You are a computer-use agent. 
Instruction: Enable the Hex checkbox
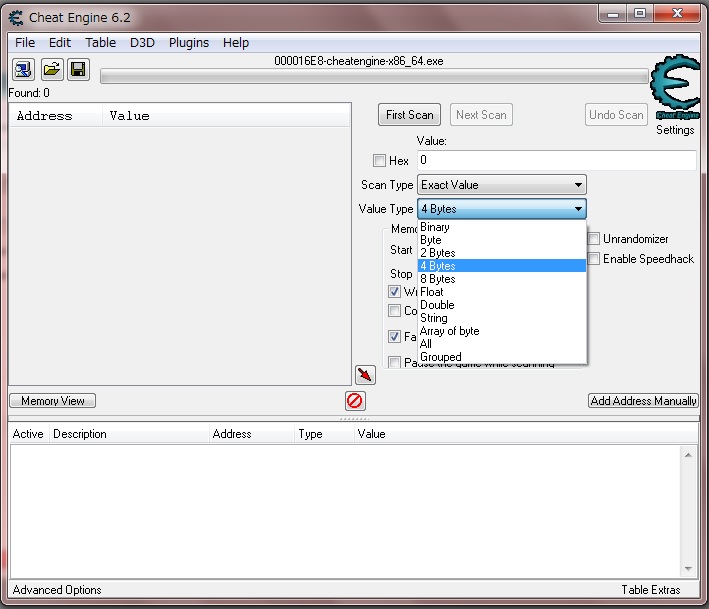[x=379, y=161]
